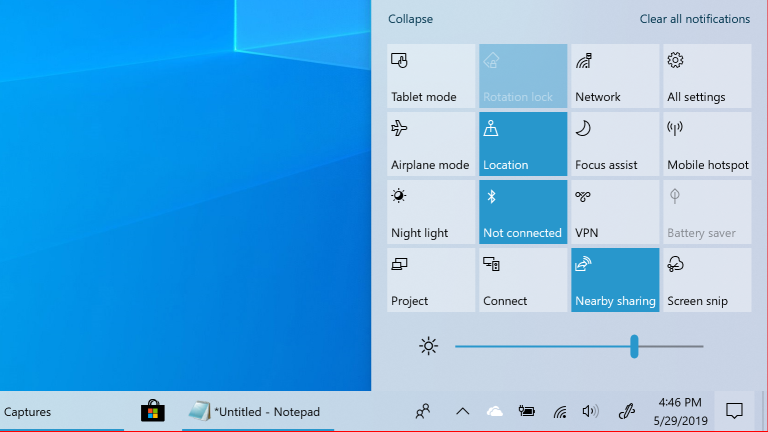Click the Microsoft Store taskbar icon
Screen dimensions: 768x432
tap(153, 411)
